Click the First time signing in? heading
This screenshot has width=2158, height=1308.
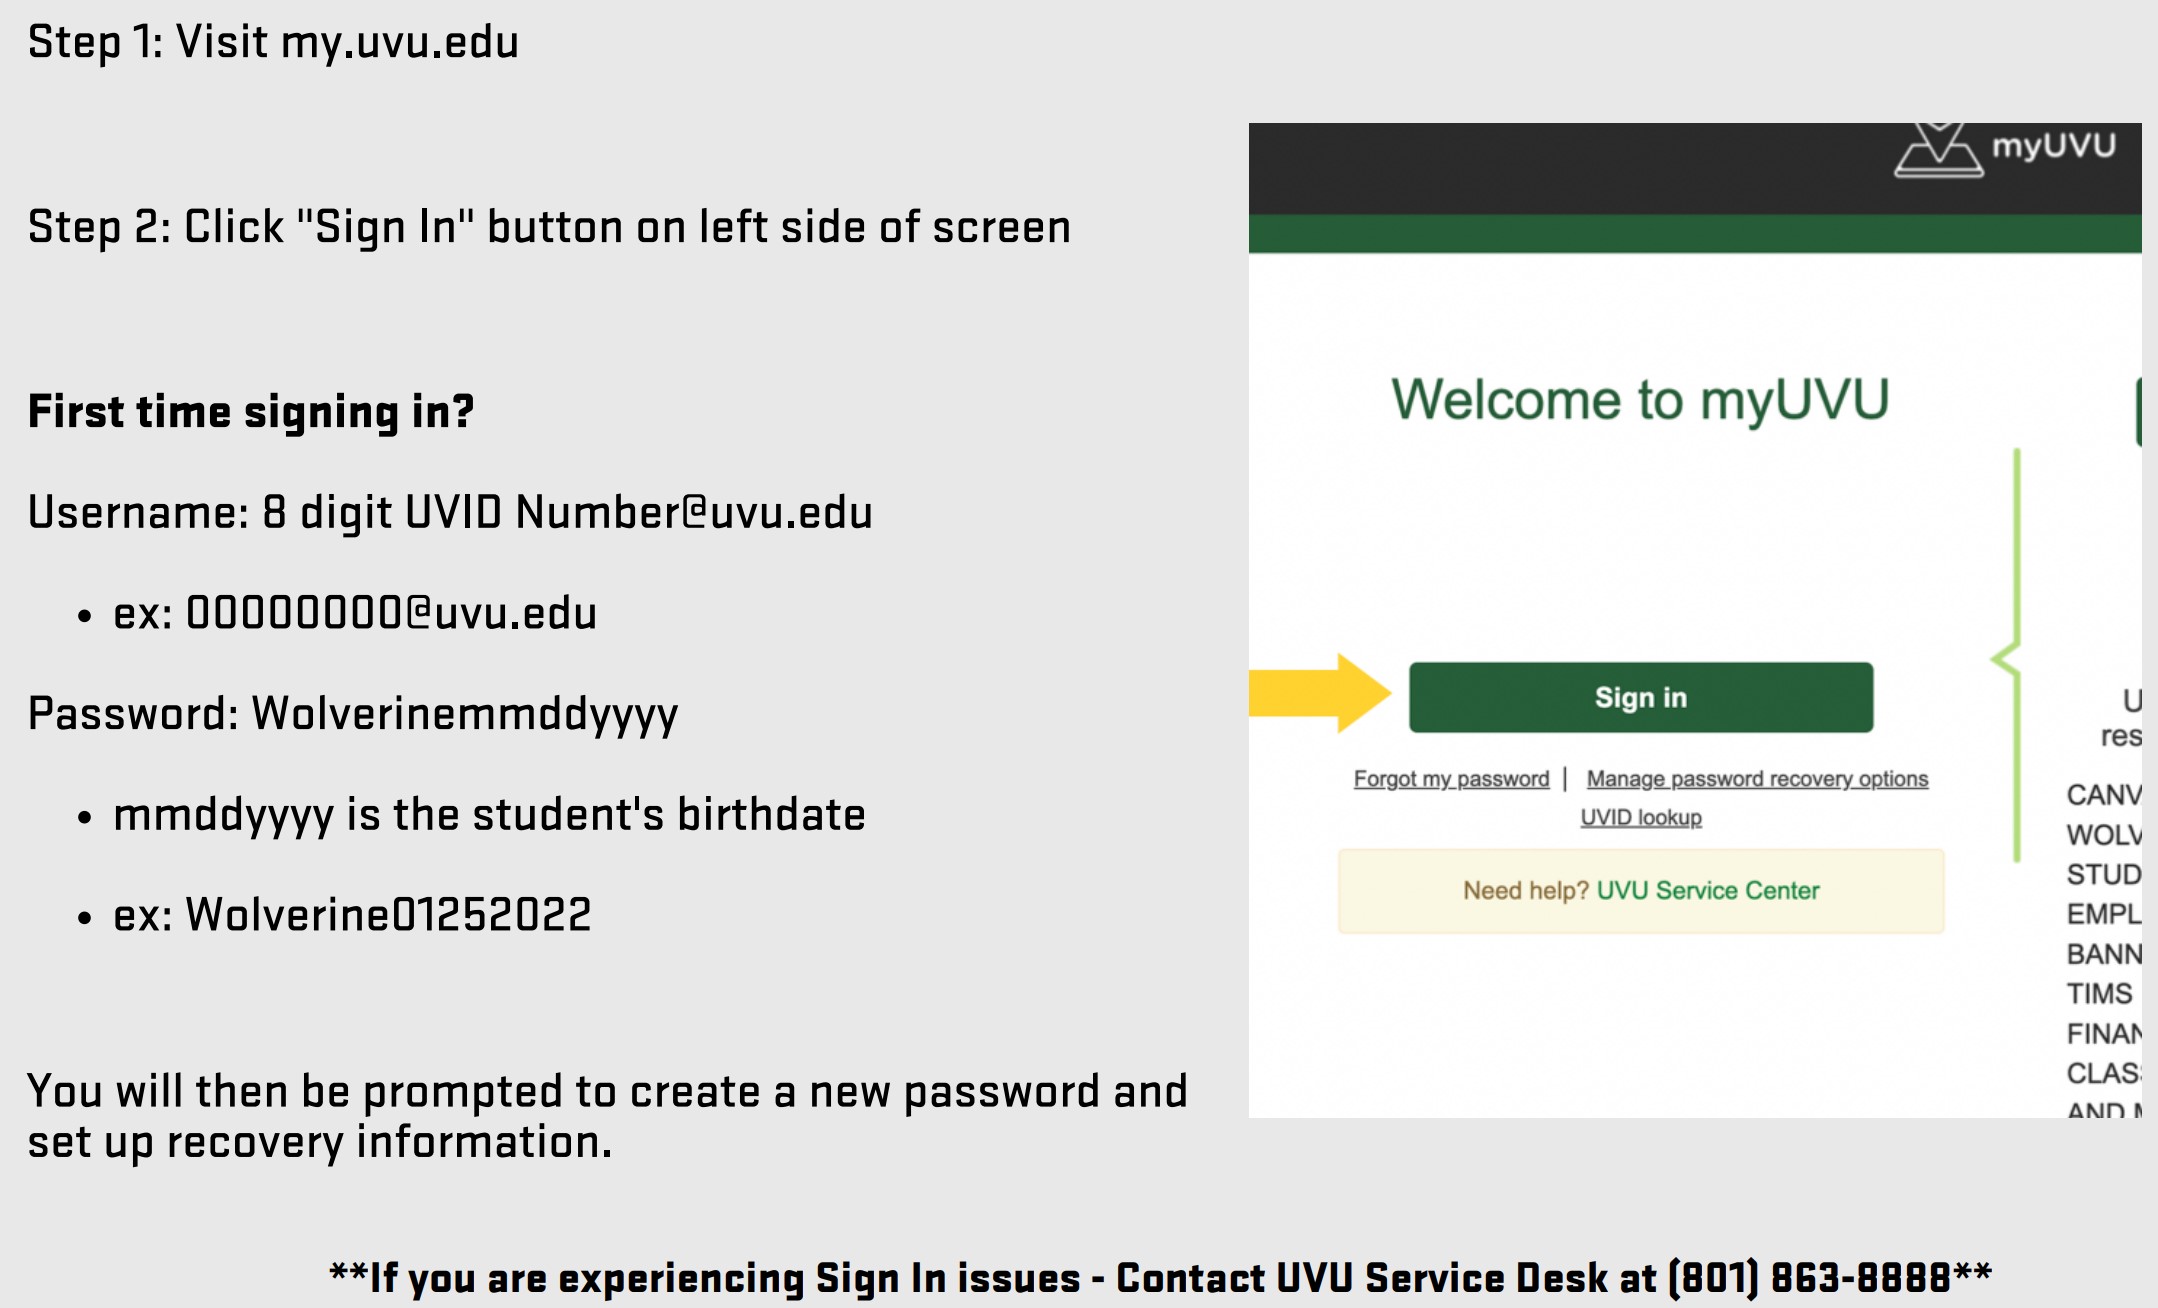[x=251, y=412]
